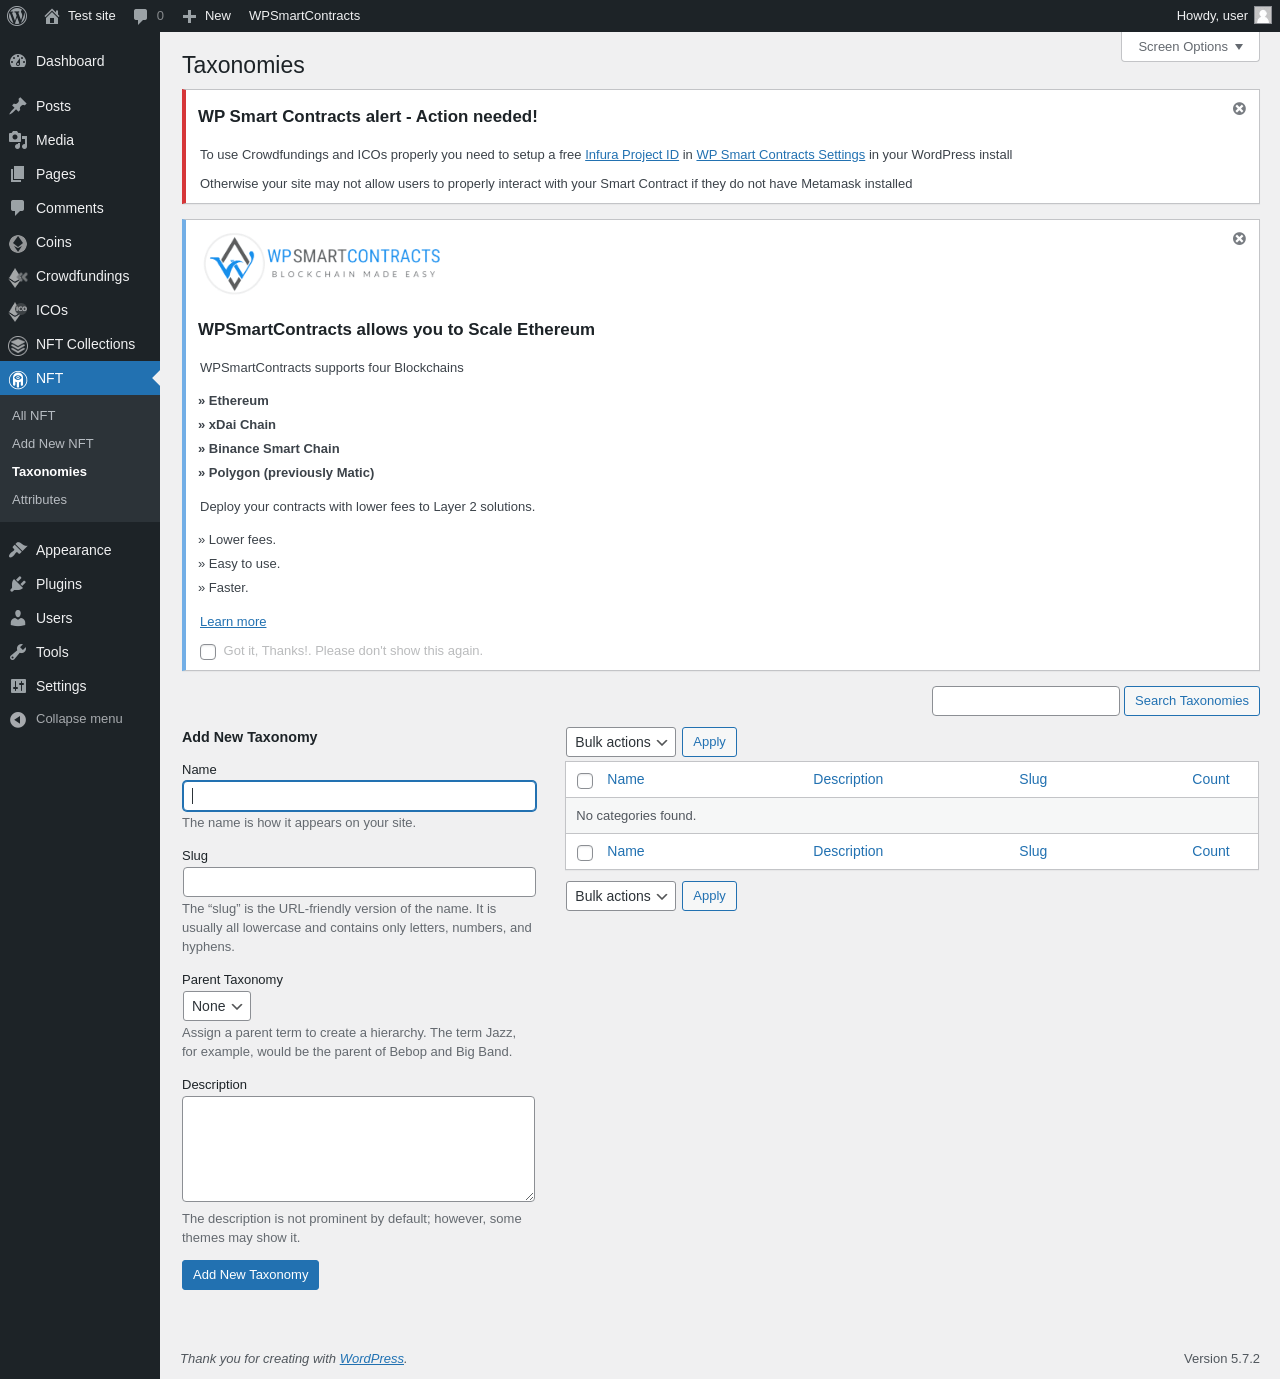Click the Users person icon
This screenshot has width=1280, height=1379.
click(x=18, y=618)
